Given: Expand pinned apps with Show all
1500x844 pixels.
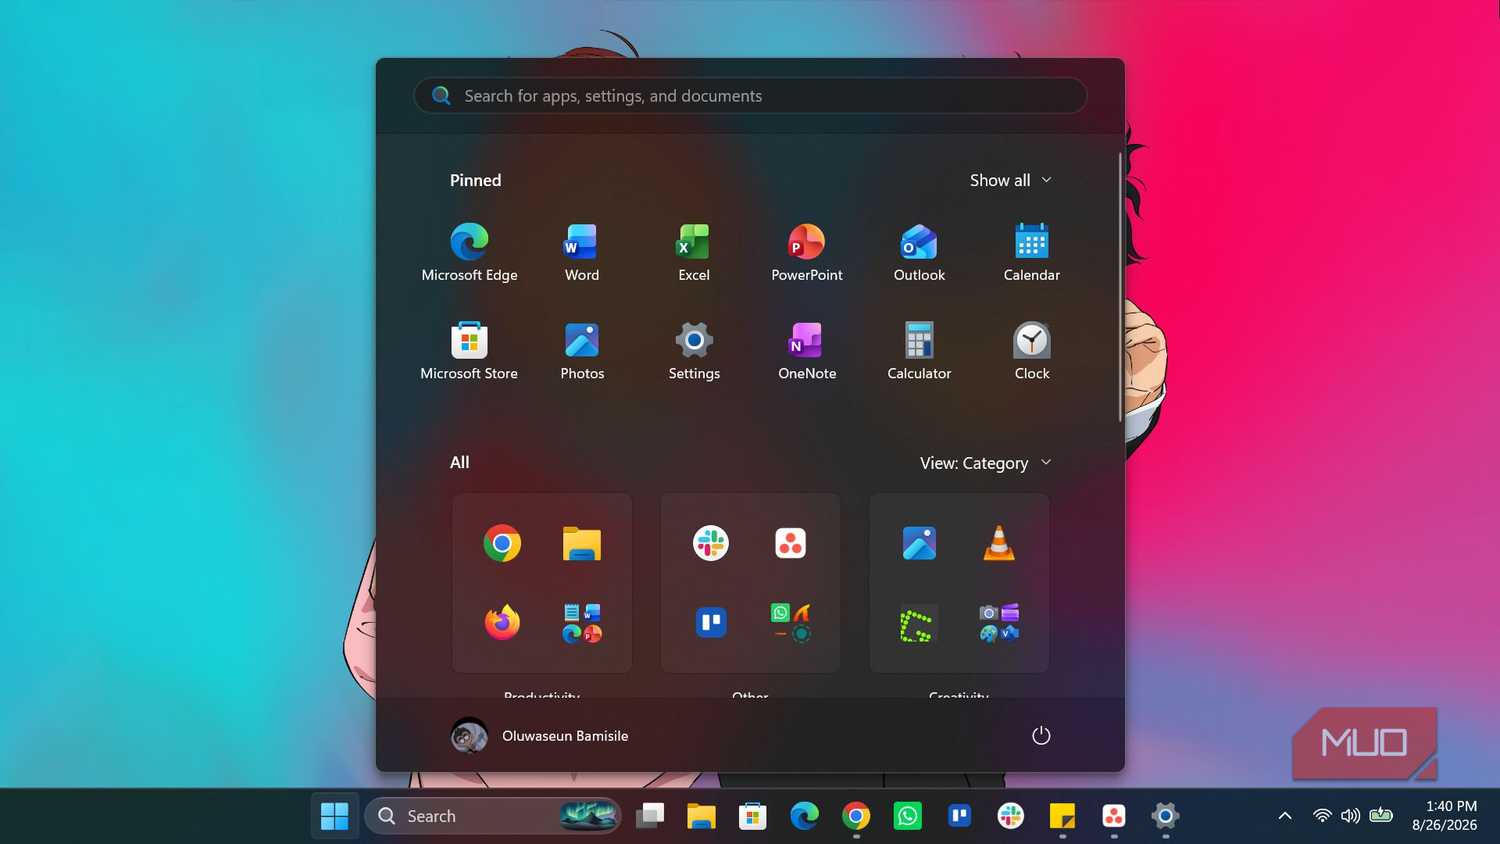Looking at the screenshot, I should tap(1010, 180).
